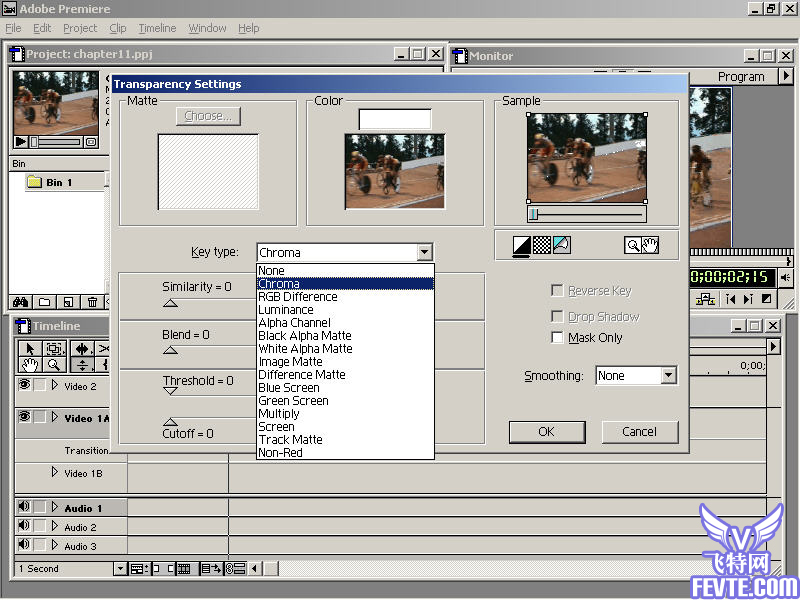Hide the Video 2 track eye icon
The width and height of the screenshot is (800, 600).
(x=24, y=385)
